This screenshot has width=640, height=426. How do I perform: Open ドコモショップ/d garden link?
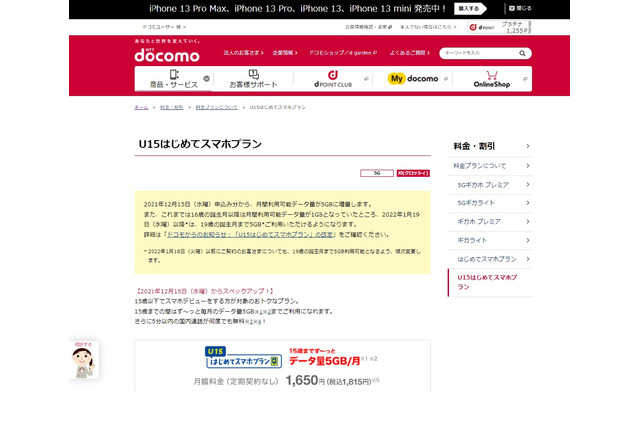343,53
